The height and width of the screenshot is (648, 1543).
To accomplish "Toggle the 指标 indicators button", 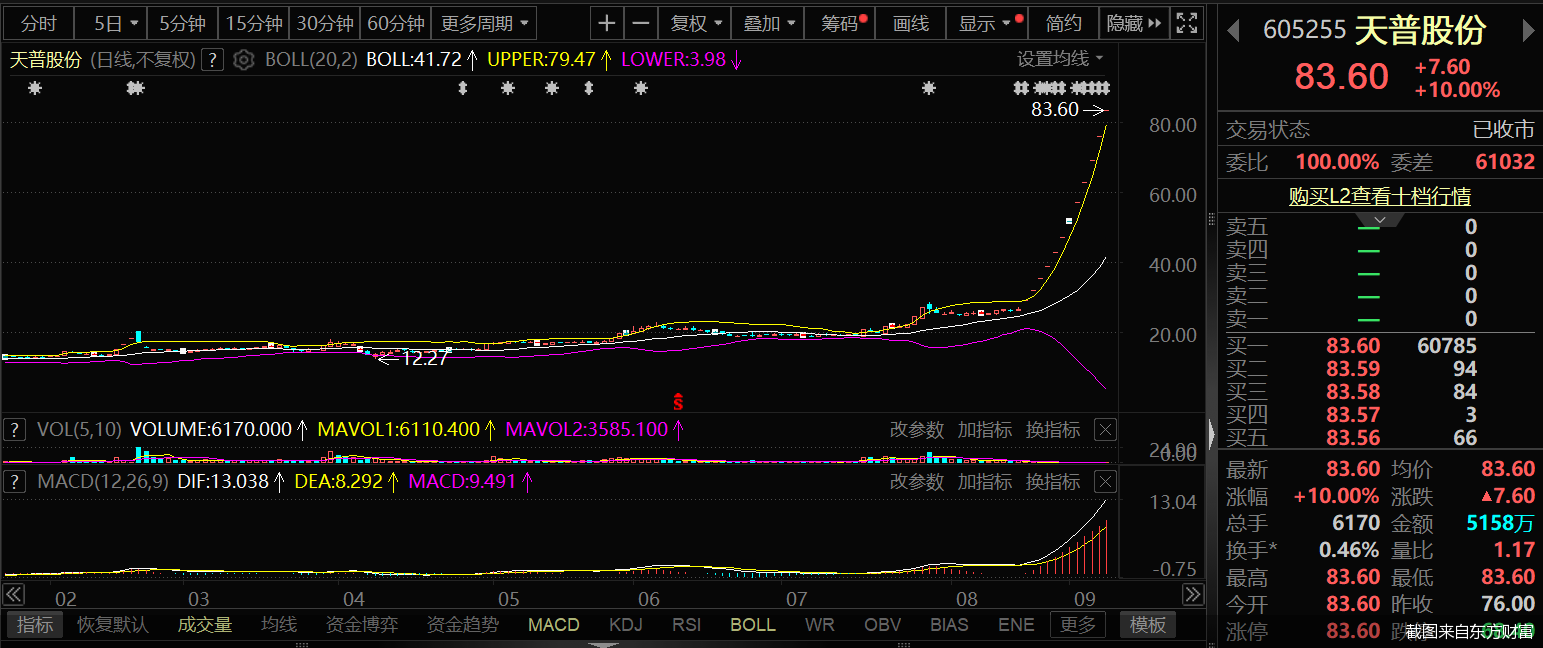I will click(36, 625).
